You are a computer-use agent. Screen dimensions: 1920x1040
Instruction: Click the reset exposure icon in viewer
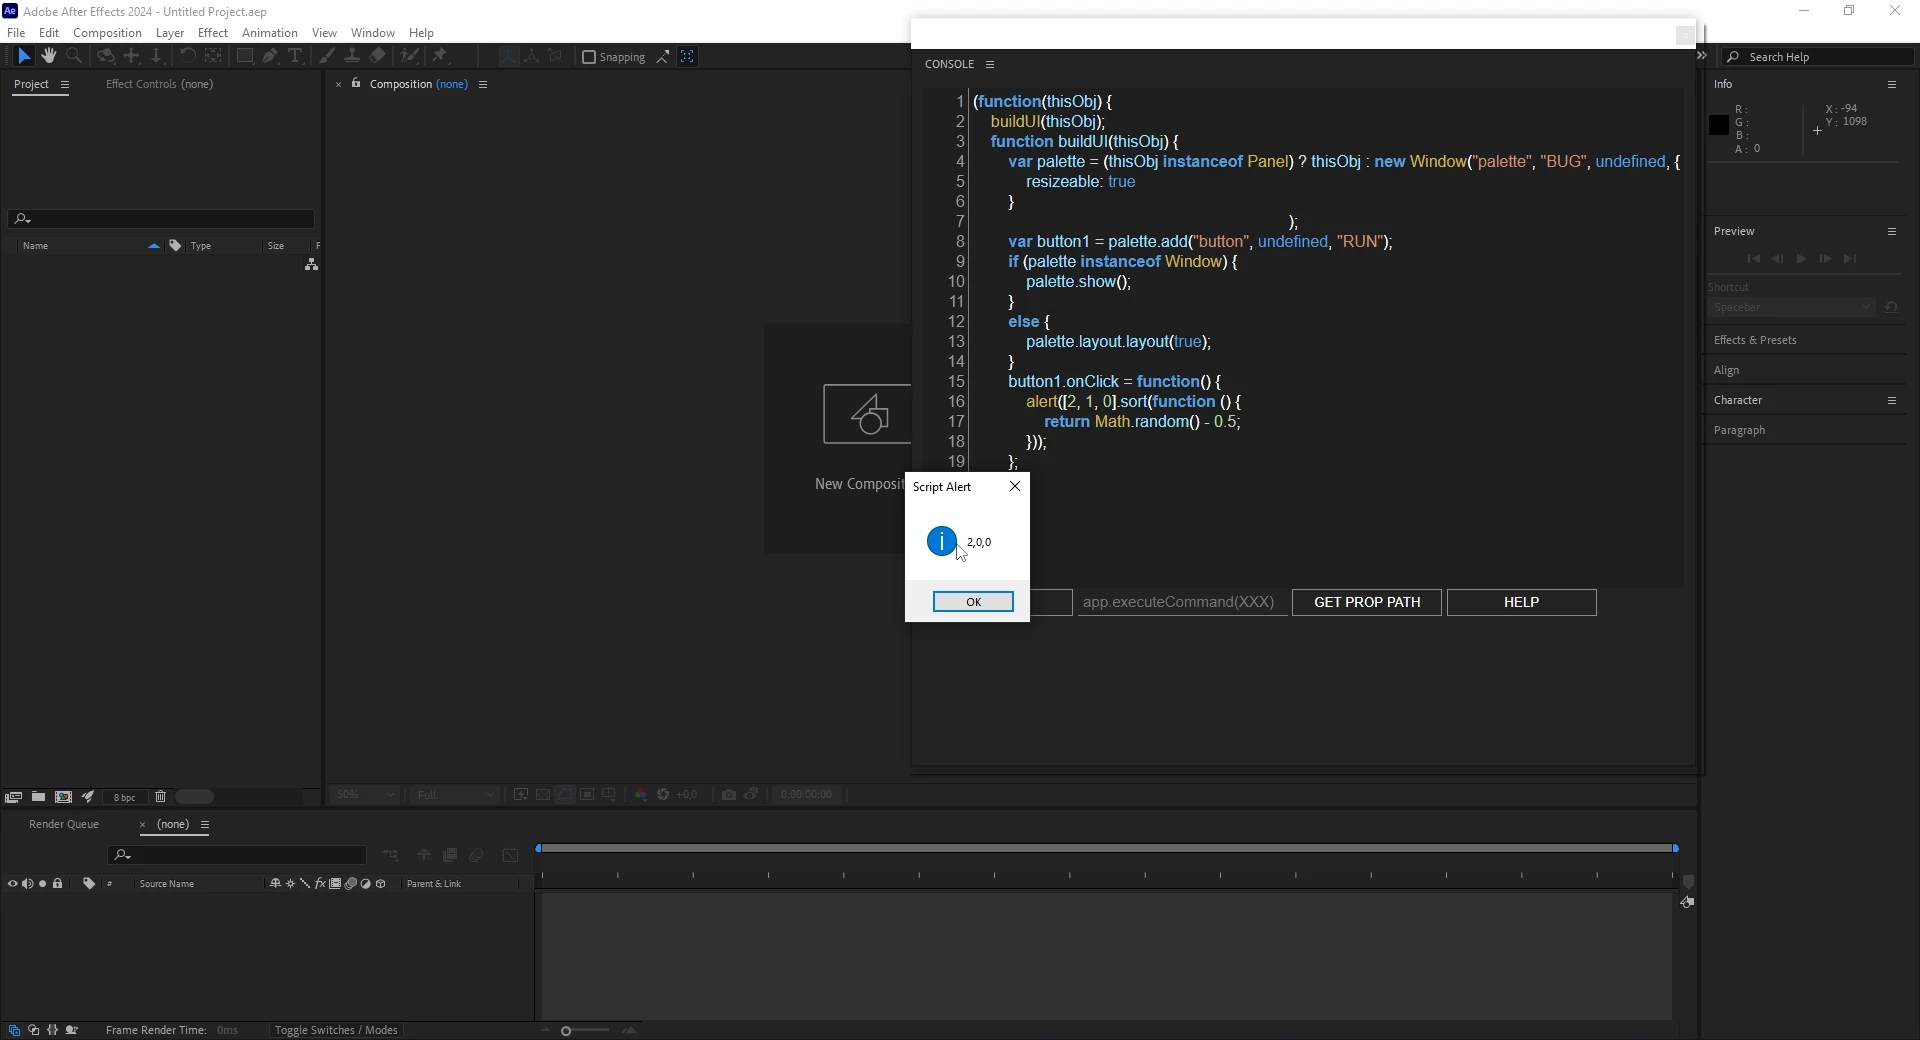pos(663,795)
